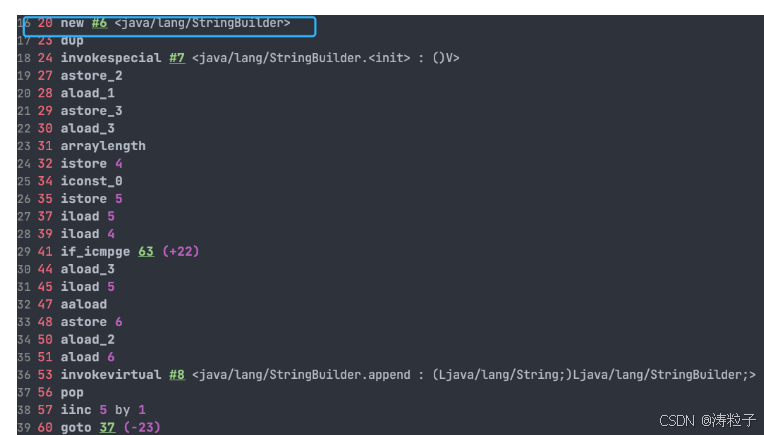Click bytecode offset 53
The height and width of the screenshot is (435, 764).
coord(45,375)
